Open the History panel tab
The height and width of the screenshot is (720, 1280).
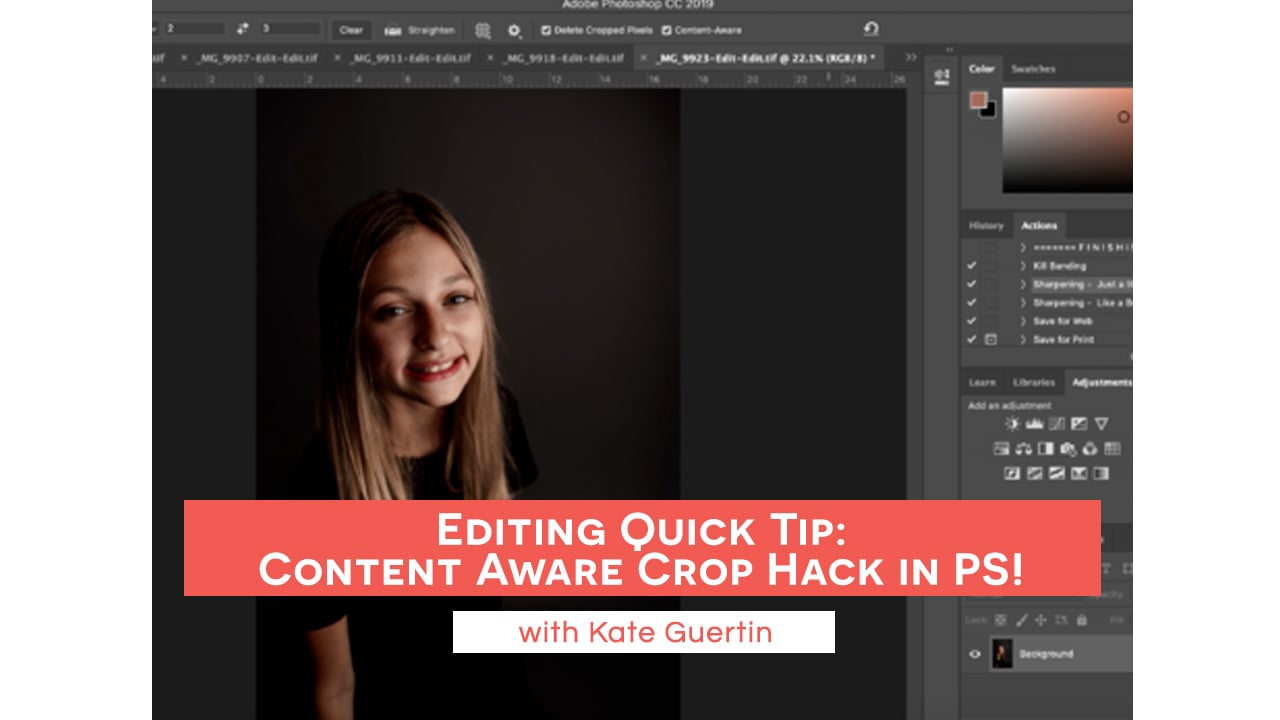click(986, 226)
